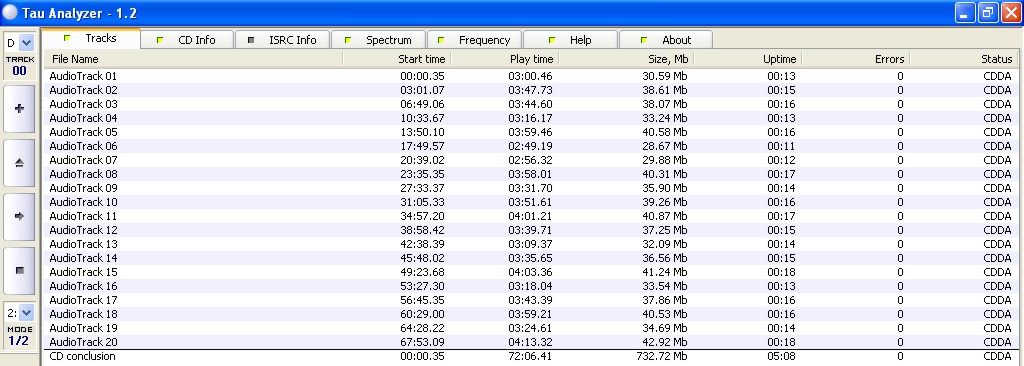Open the ISRC Info tab

coord(282,40)
